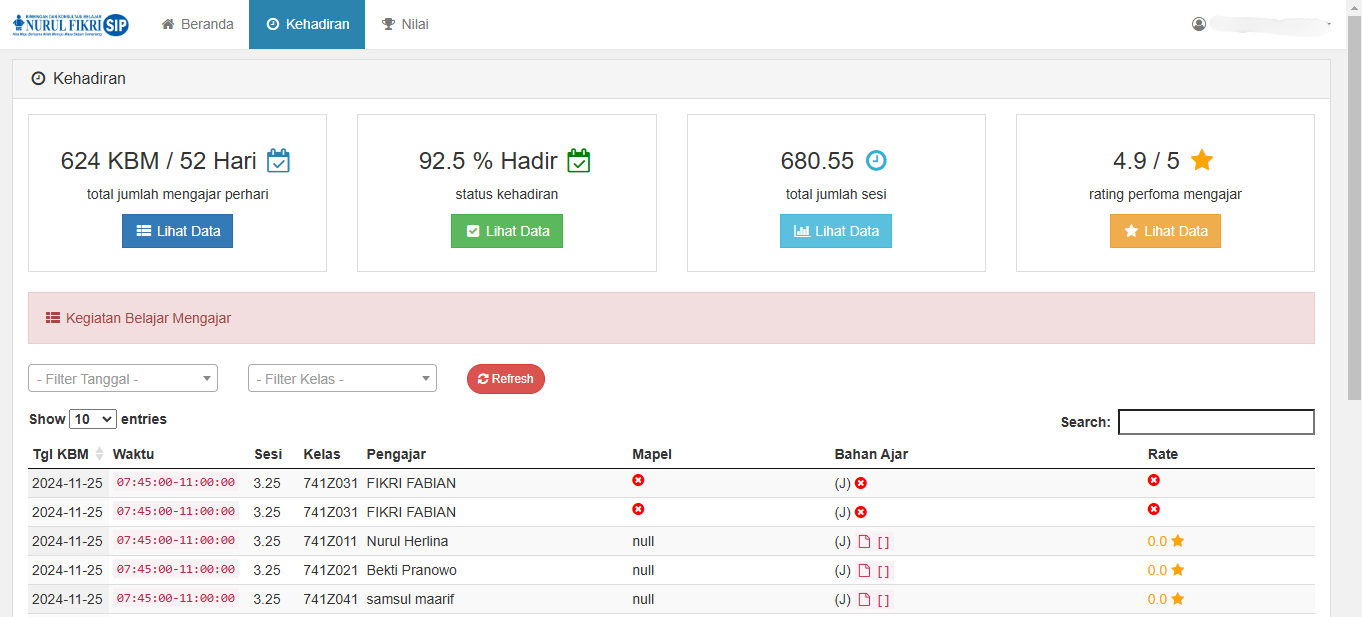
Task: Focus the table Search input field
Action: [x=1215, y=422]
